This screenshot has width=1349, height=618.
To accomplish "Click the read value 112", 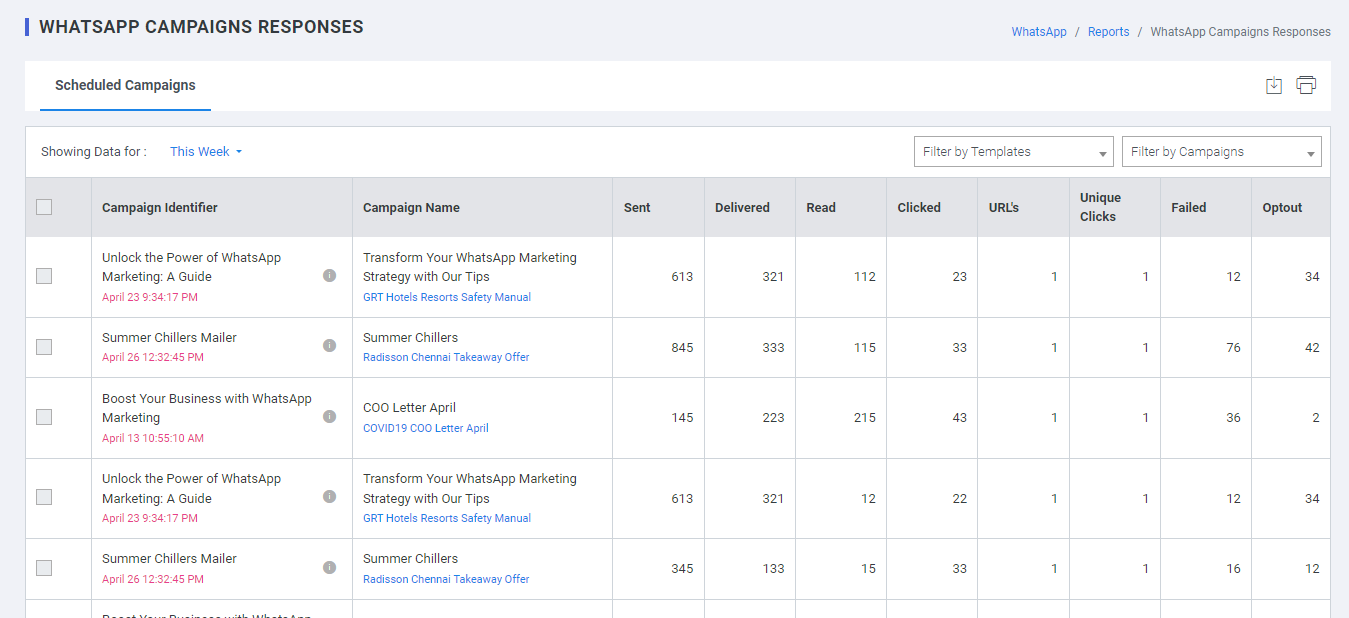I will (865, 277).
